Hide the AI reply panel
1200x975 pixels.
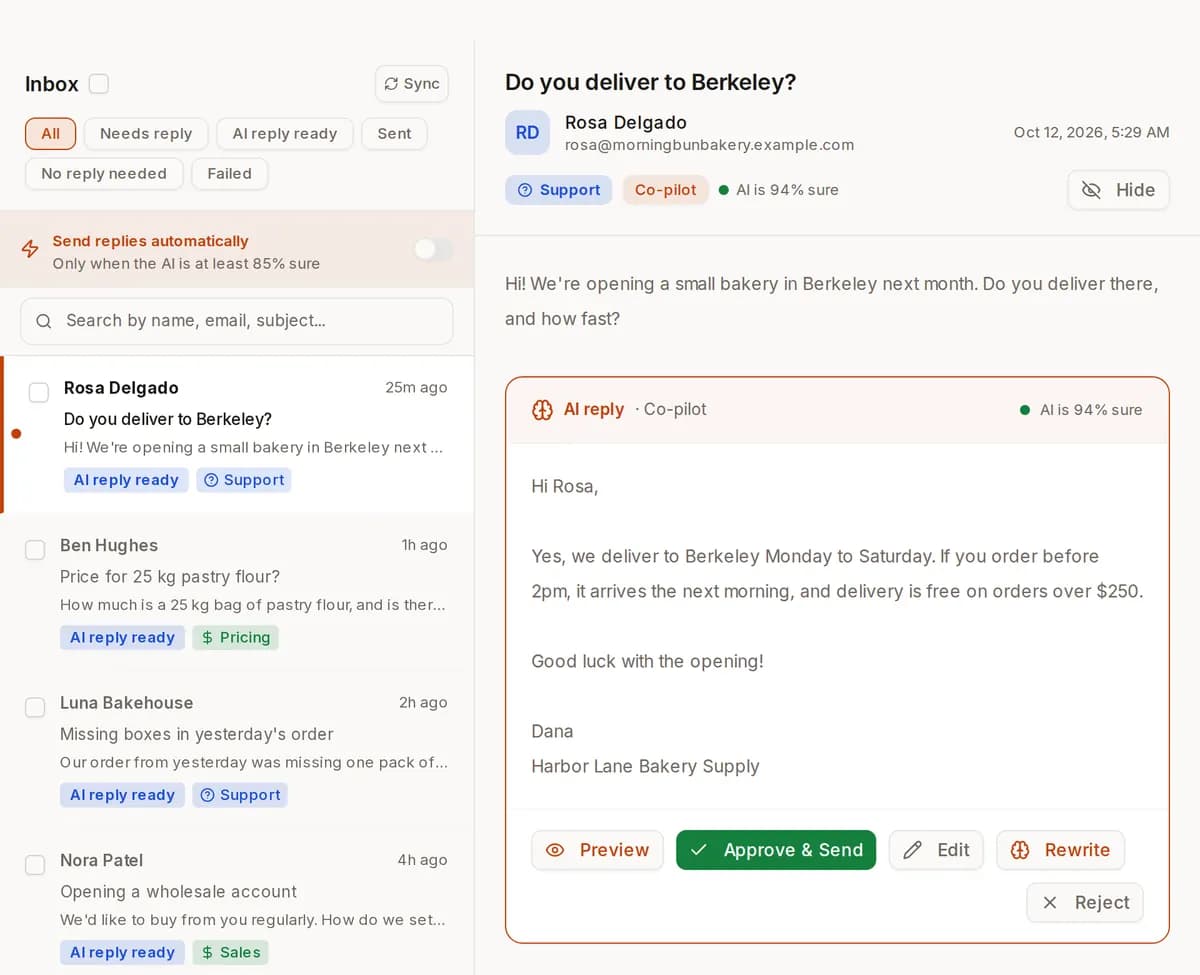tap(1118, 190)
